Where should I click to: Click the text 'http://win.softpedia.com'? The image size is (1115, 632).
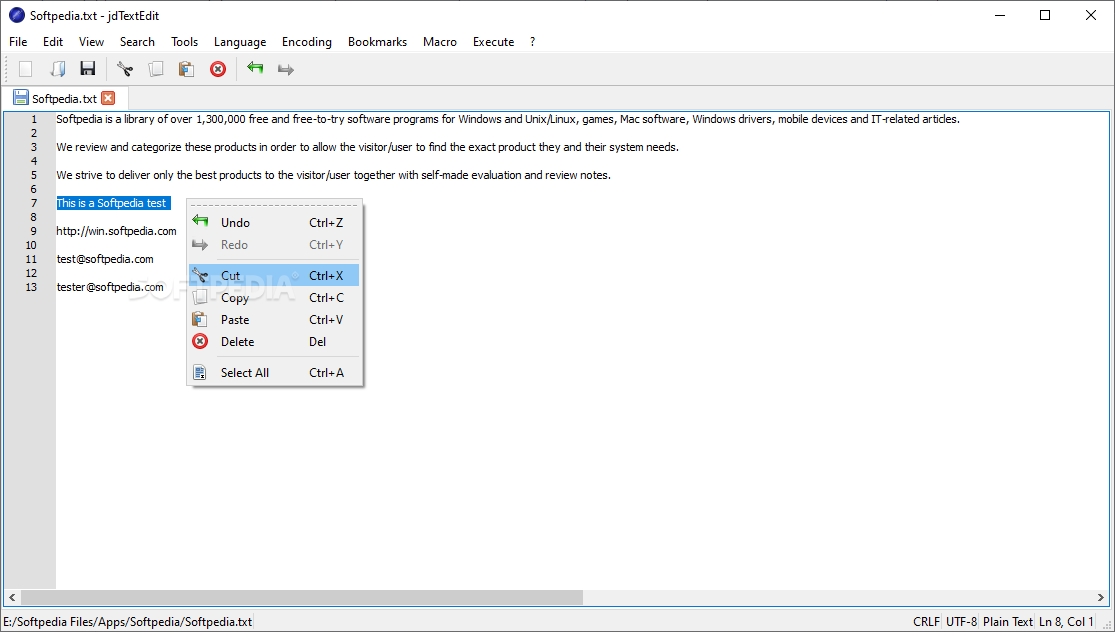tap(117, 231)
